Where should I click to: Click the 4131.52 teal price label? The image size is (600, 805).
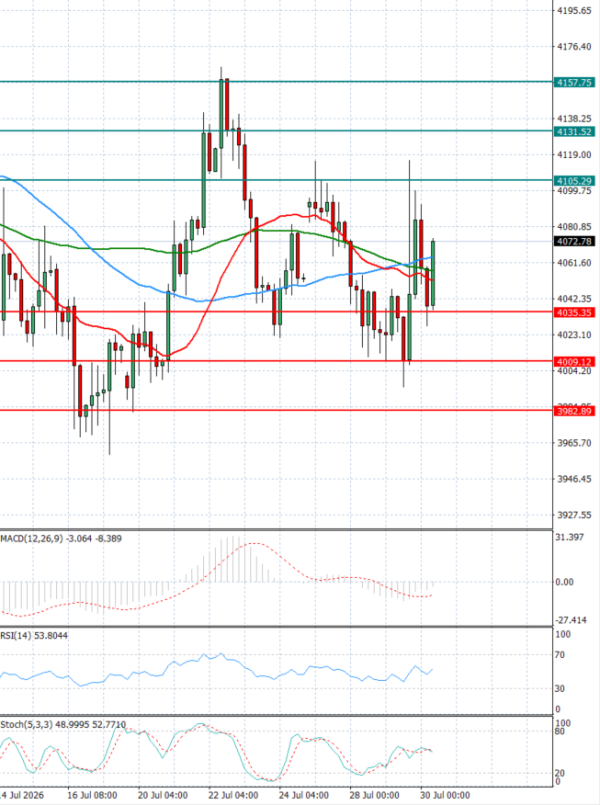574,131
